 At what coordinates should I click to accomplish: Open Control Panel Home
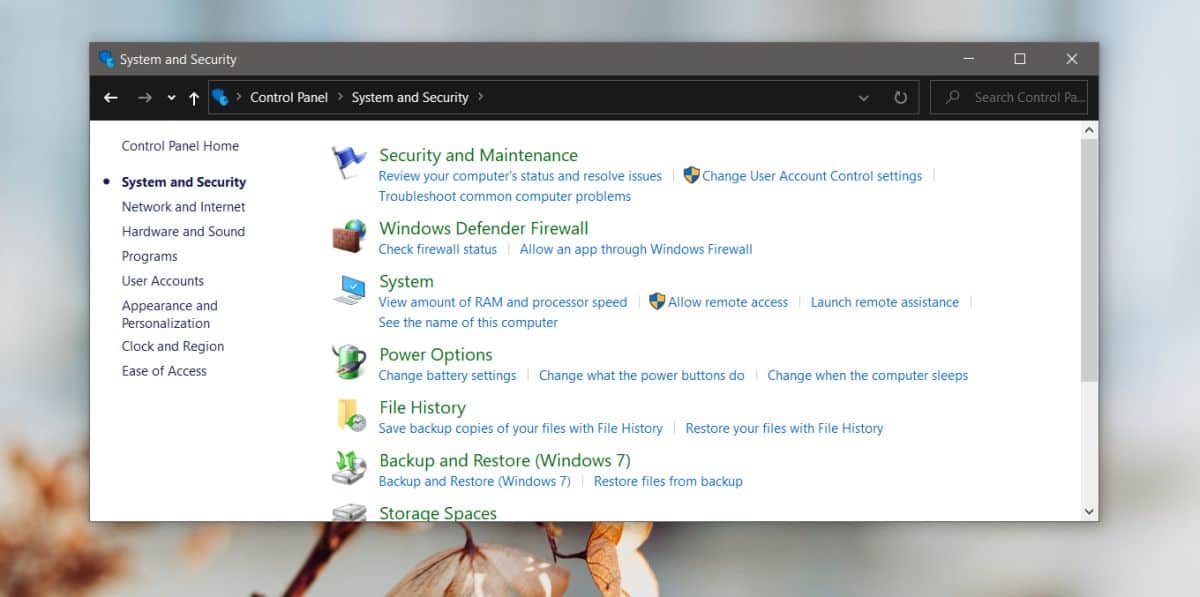tap(180, 146)
